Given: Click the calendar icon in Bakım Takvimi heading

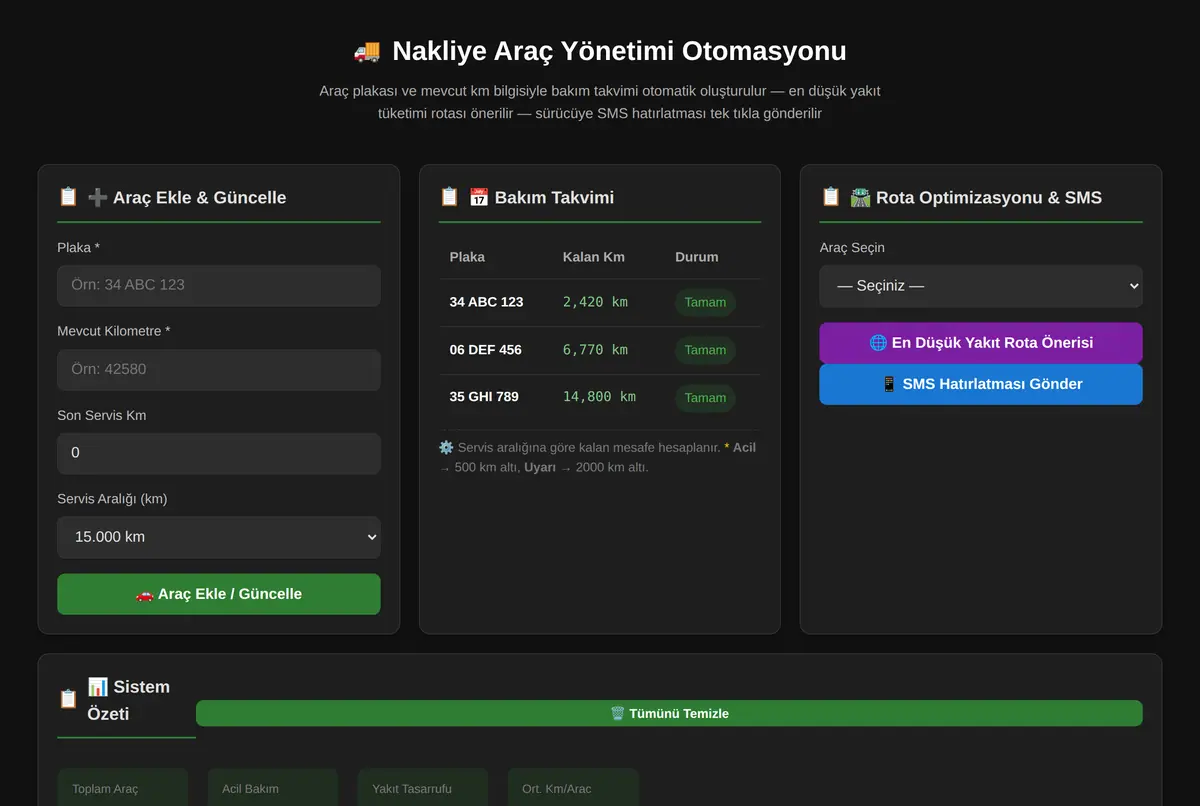Looking at the screenshot, I should [x=479, y=197].
